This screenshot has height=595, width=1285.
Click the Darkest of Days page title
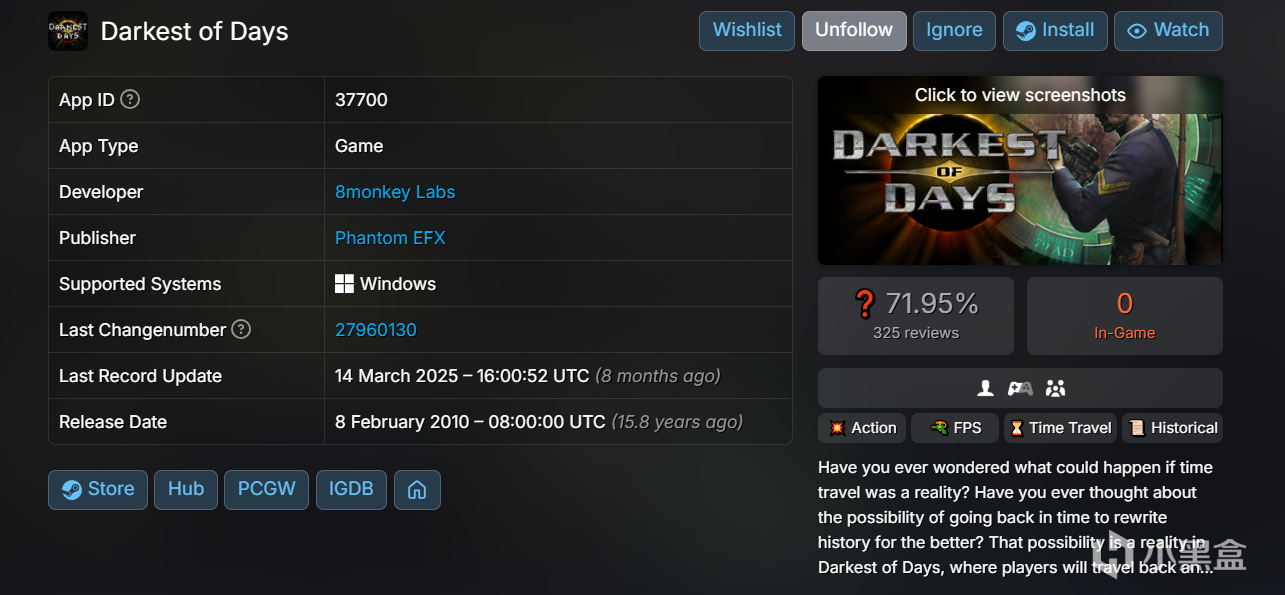[194, 31]
